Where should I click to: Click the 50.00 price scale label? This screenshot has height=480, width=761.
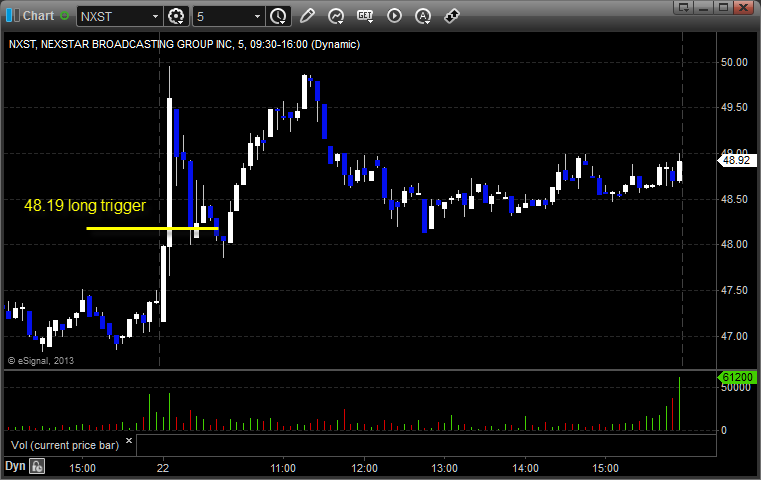click(734, 62)
